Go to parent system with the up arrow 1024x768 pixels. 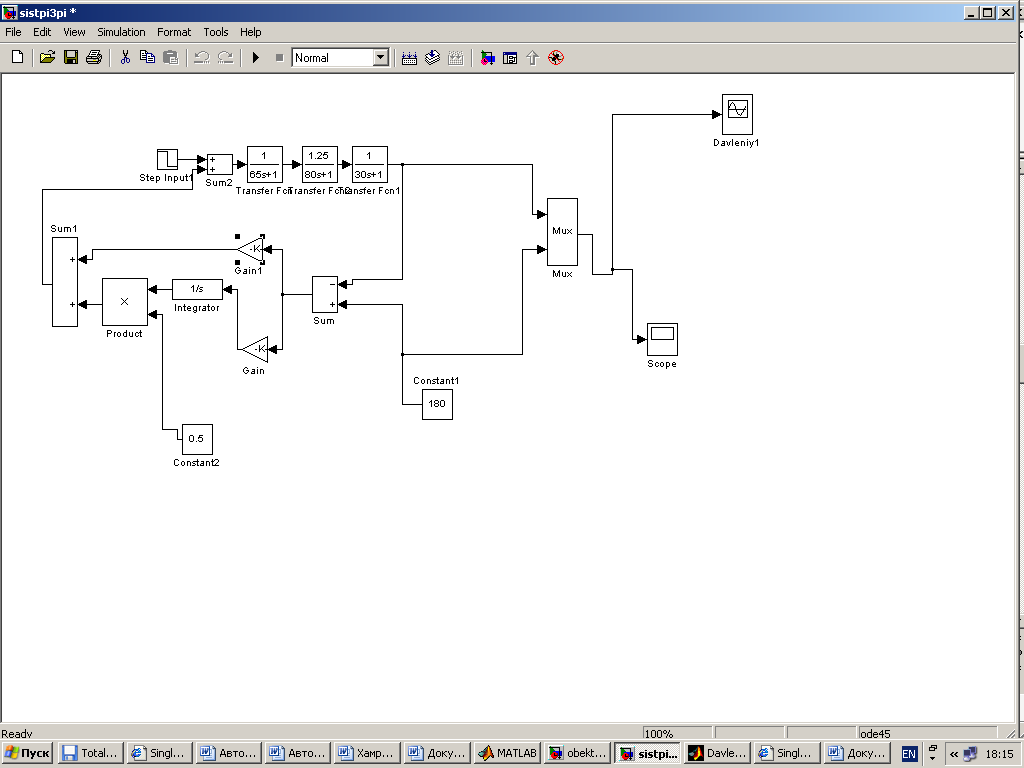(533, 57)
